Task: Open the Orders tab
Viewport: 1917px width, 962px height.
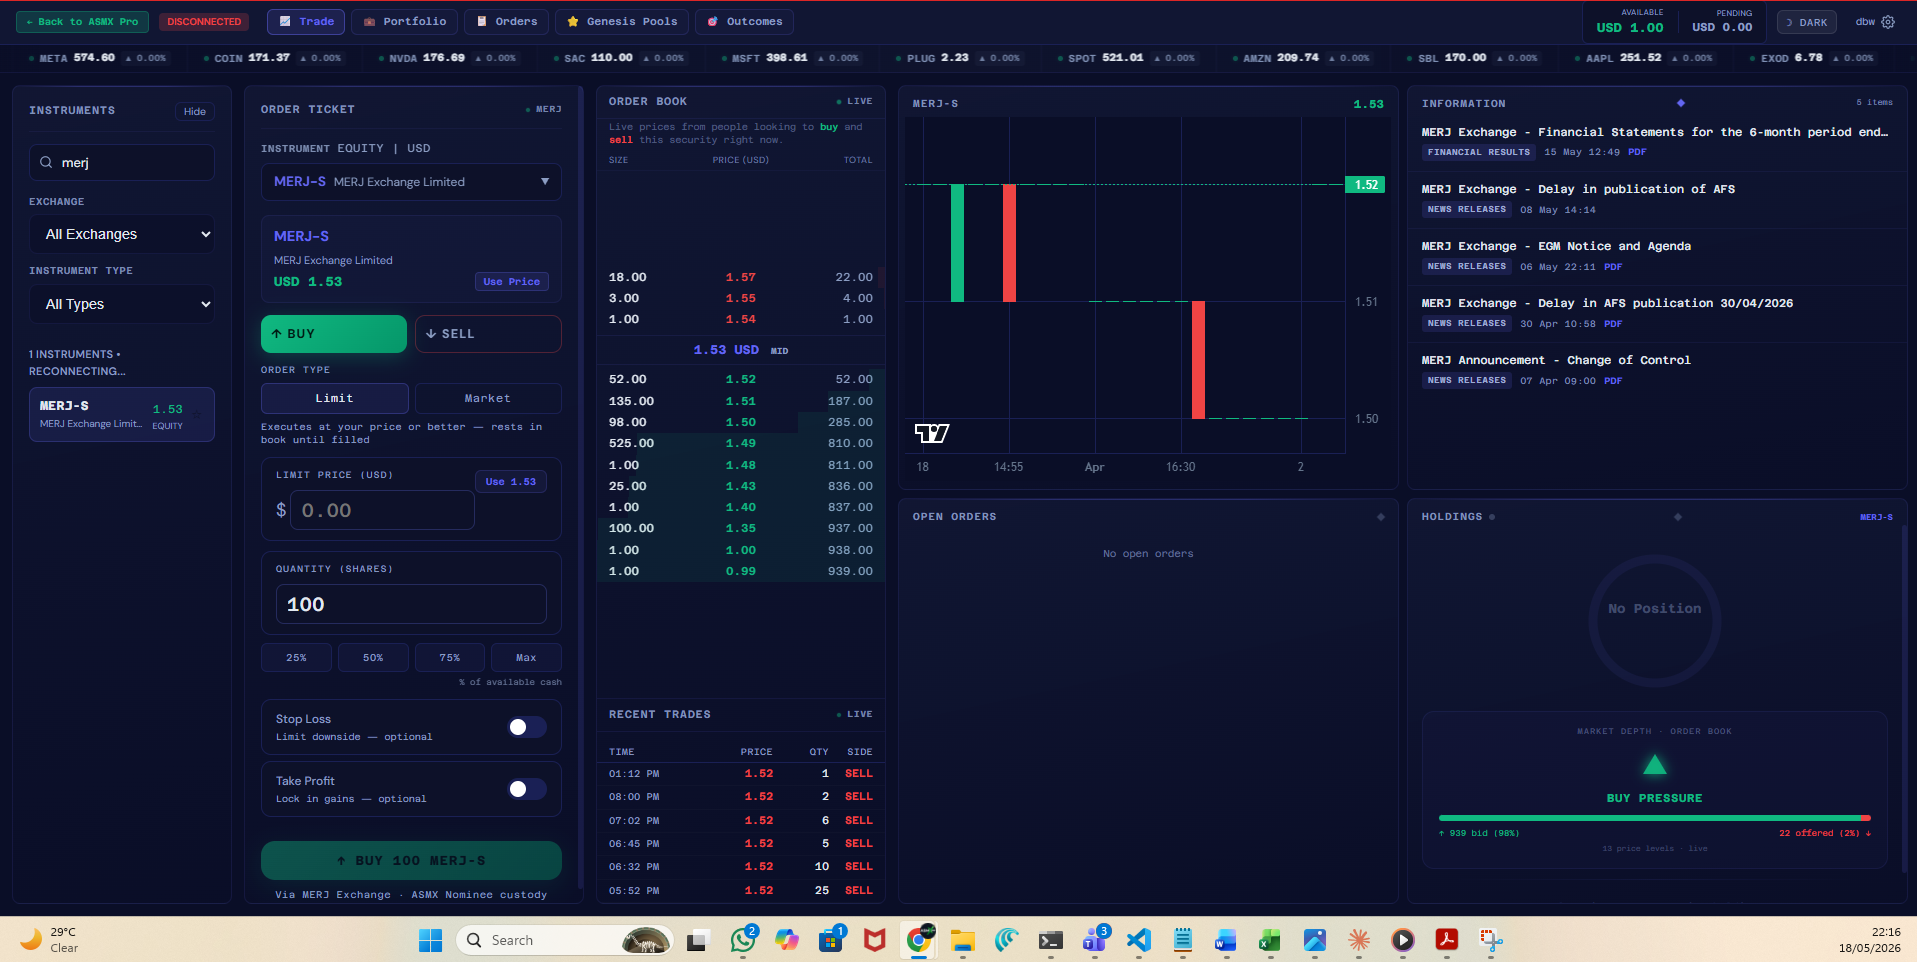Action: pyautogui.click(x=507, y=21)
